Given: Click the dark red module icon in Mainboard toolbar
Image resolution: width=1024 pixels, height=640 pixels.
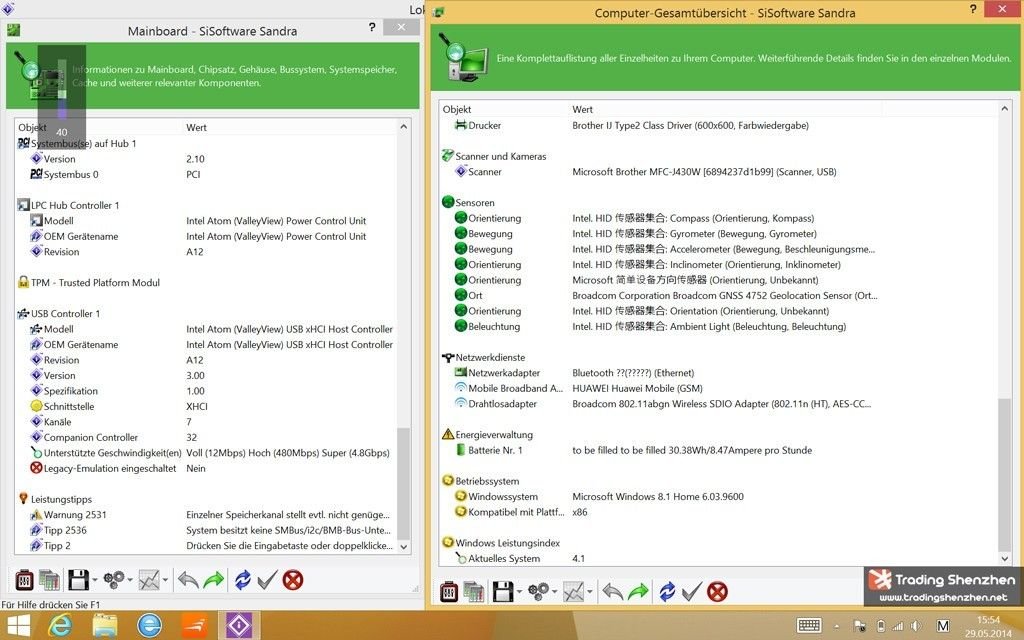Looking at the screenshot, I should pyautogui.click(x=24, y=580).
